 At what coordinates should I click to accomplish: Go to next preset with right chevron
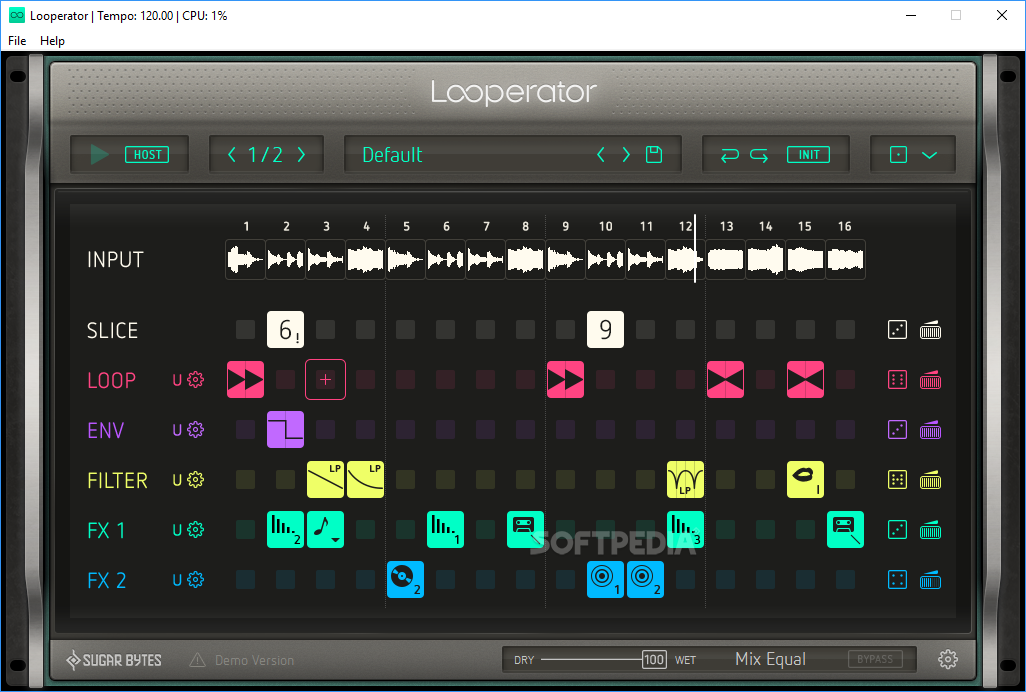click(x=626, y=154)
